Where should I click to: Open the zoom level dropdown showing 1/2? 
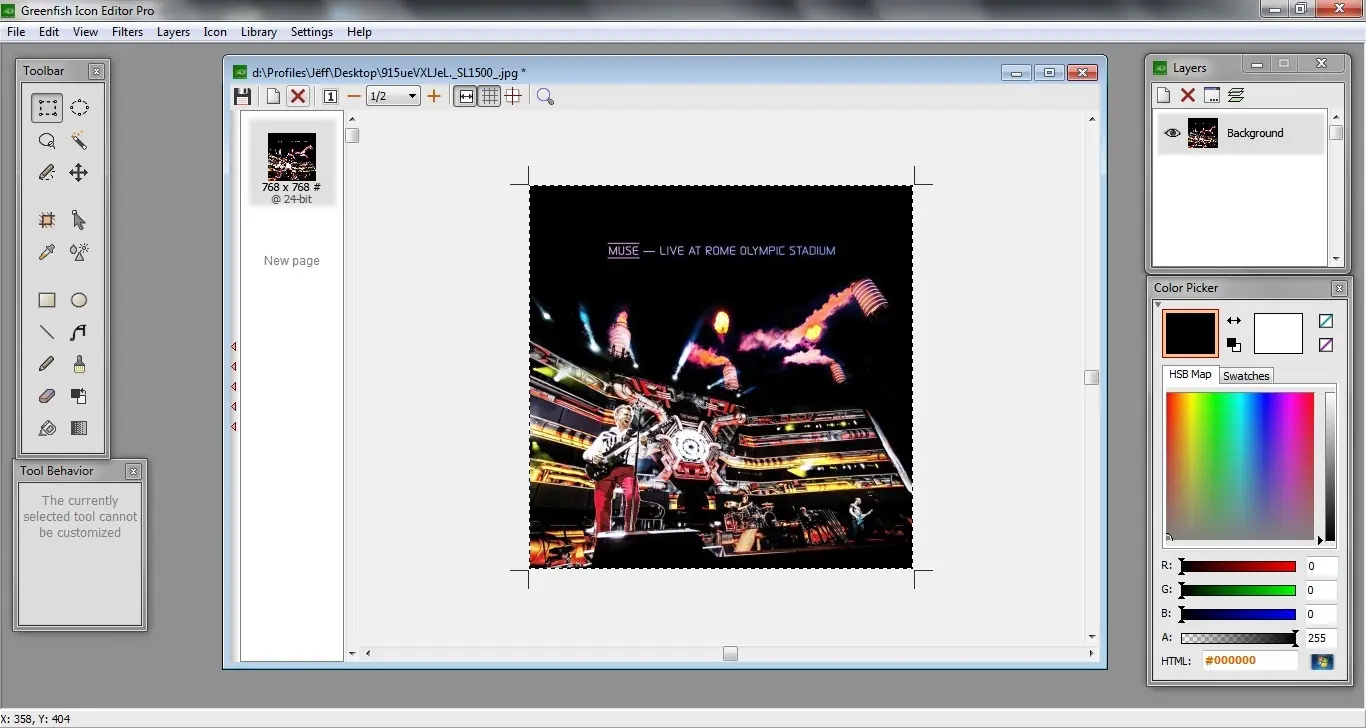click(x=393, y=96)
